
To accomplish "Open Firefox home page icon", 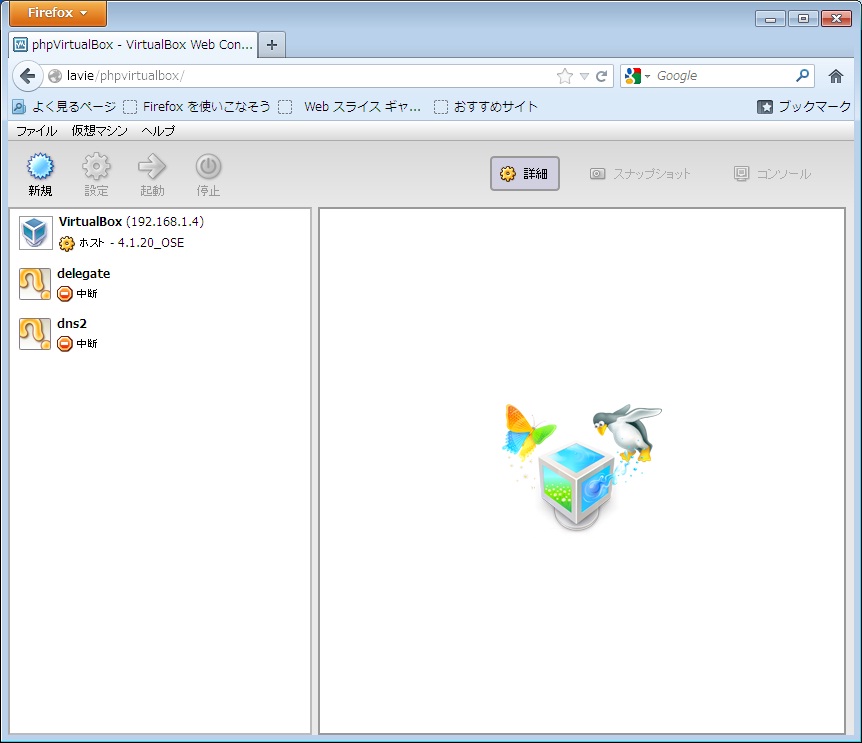I will click(x=836, y=76).
